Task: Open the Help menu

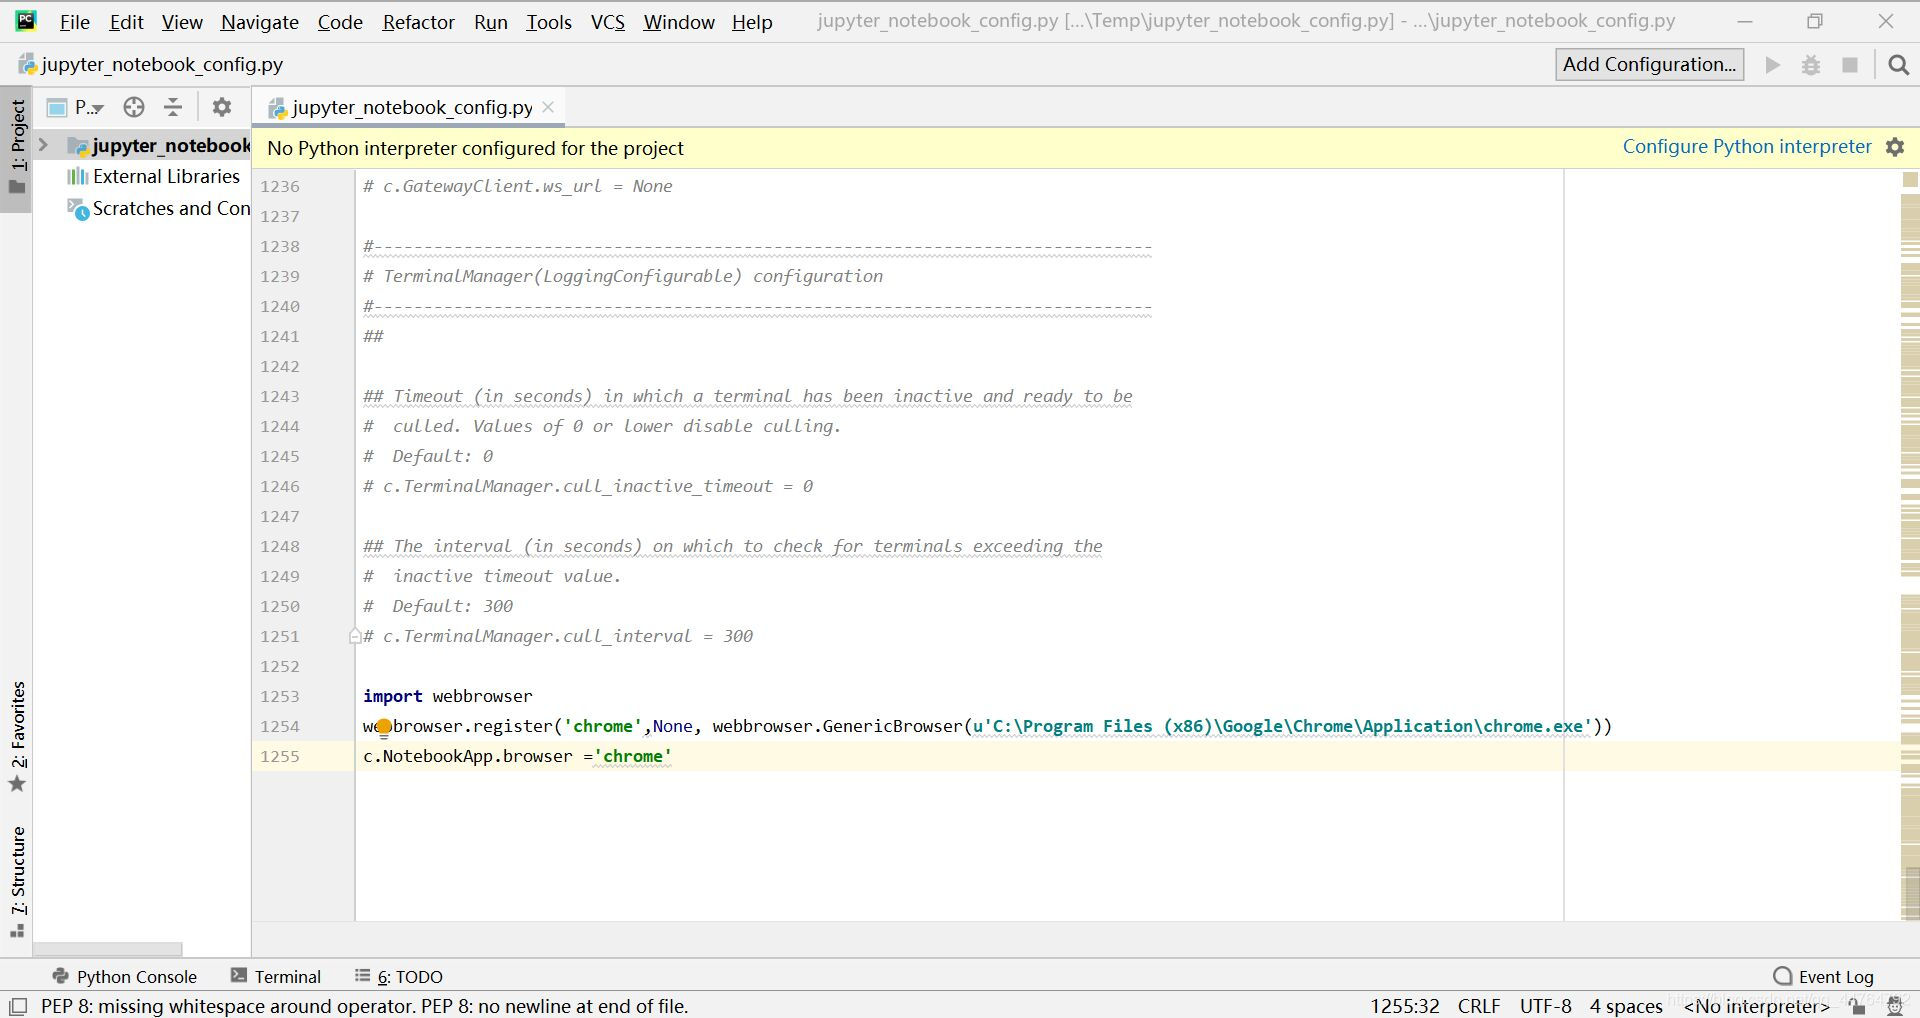Action: coord(751,22)
